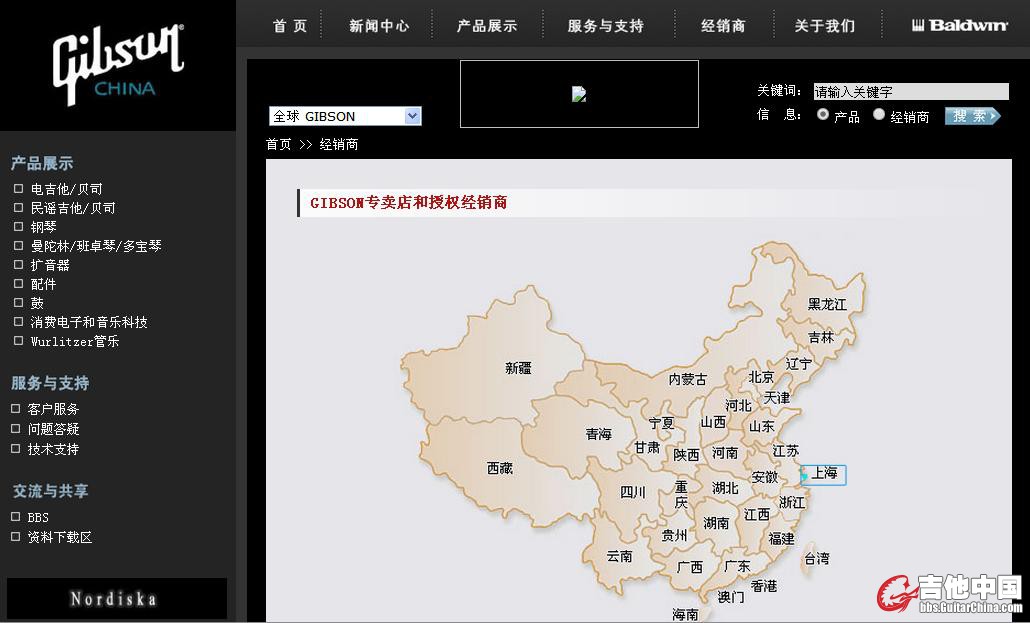
Task: Open 问题答疑 support link
Action: pos(53,429)
